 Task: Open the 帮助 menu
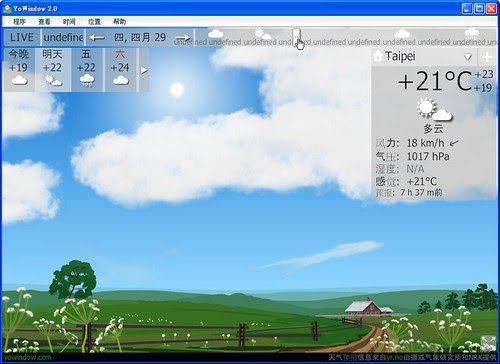119,22
